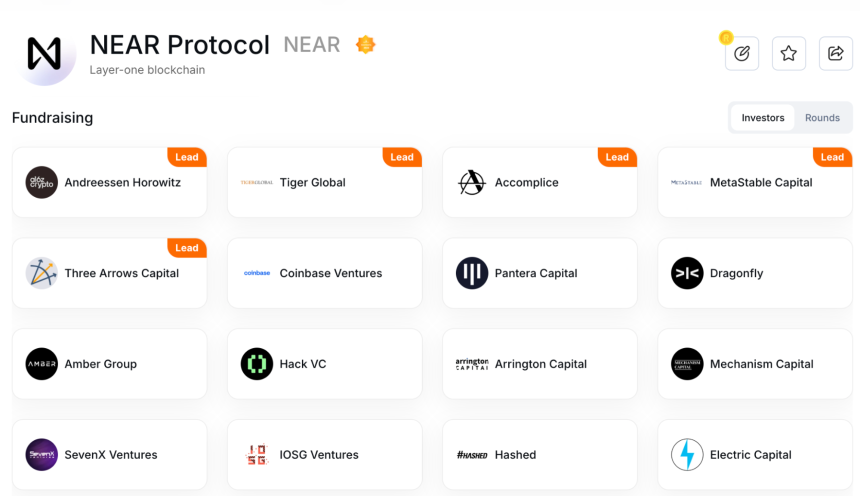Screen dimensions: 860x496
Task: Click the Lead badge on Accomplice
Action: (x=617, y=157)
